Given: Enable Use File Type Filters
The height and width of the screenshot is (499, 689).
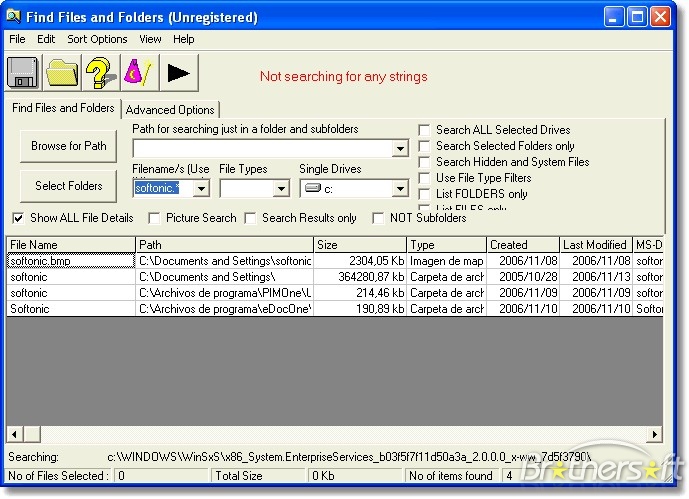Looking at the screenshot, I should point(424,178).
